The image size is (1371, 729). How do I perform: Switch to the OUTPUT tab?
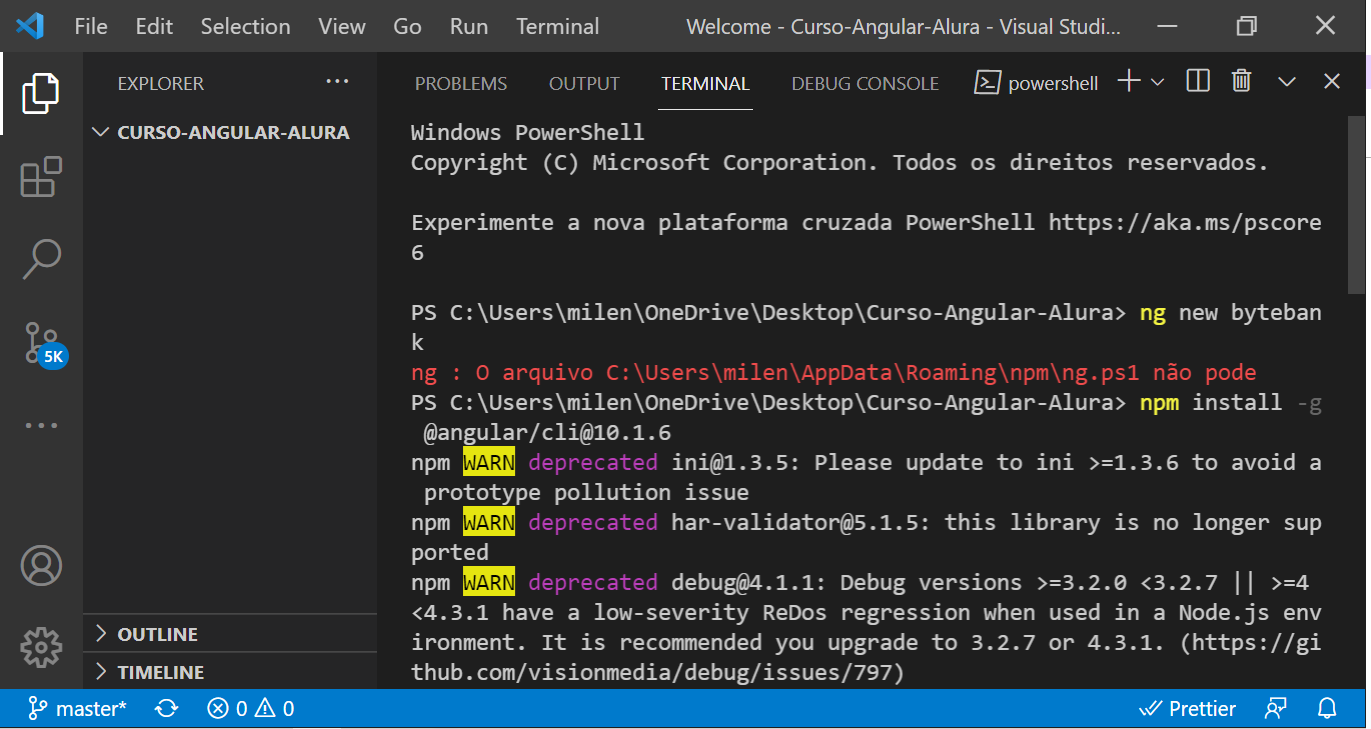tap(584, 84)
